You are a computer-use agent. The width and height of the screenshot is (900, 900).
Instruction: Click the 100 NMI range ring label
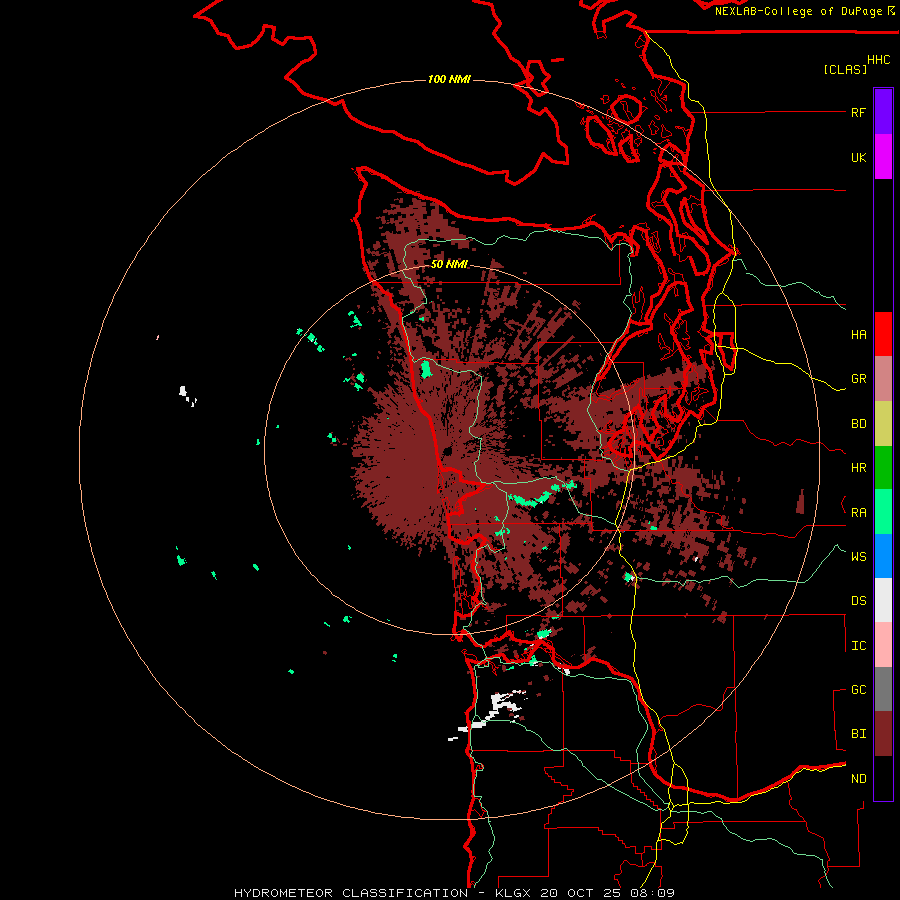coord(449,79)
